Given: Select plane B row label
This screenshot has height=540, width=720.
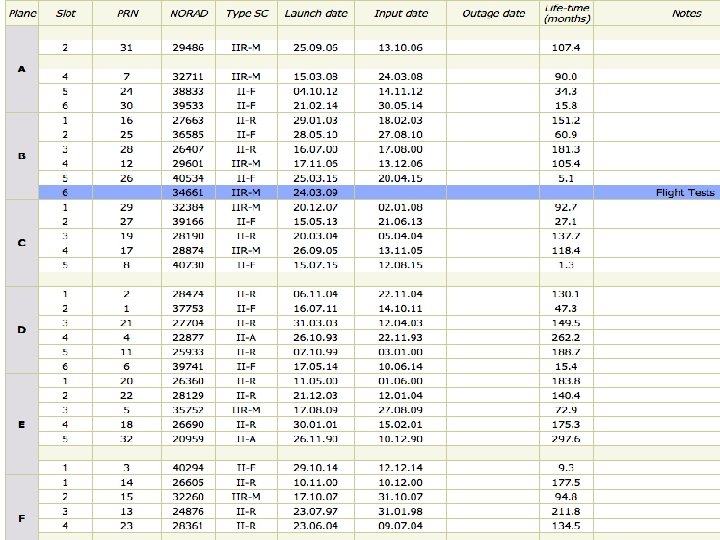Looking at the screenshot, I should click(x=22, y=156).
